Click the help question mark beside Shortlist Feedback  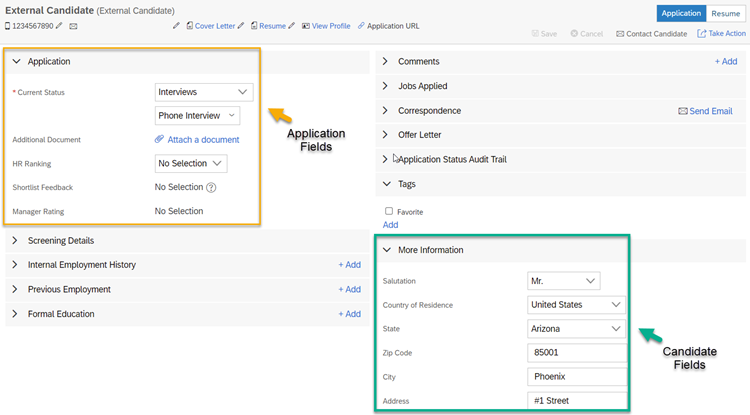(x=211, y=187)
